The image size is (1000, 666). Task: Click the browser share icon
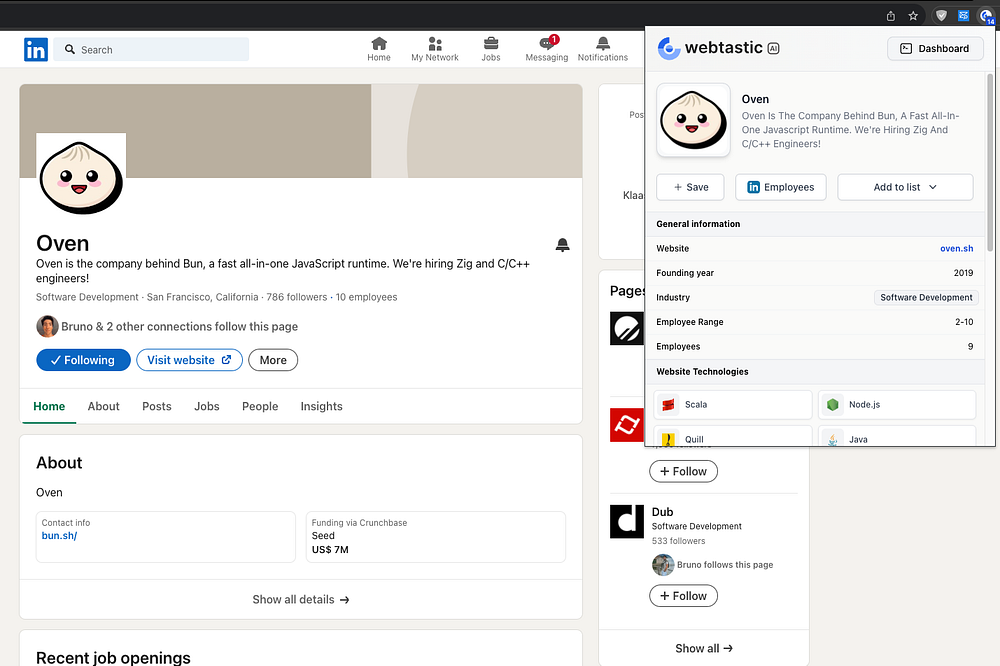point(890,16)
